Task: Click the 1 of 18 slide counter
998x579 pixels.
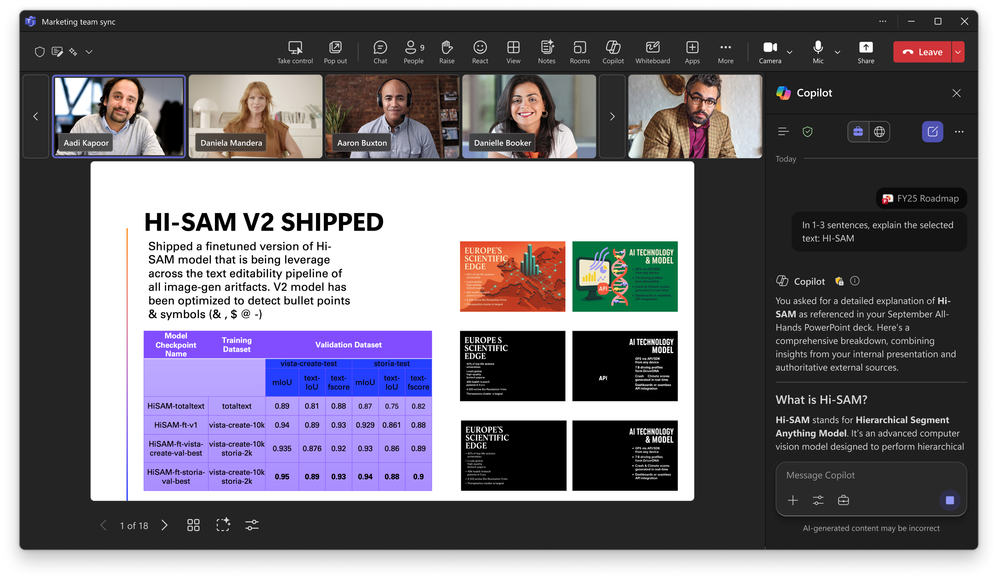Action: [134, 526]
